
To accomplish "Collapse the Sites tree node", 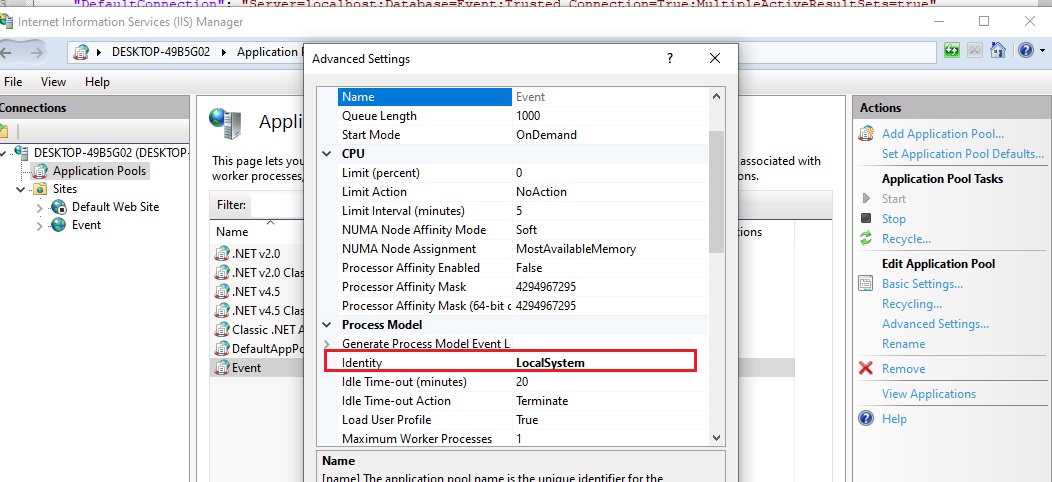I will click(21, 189).
